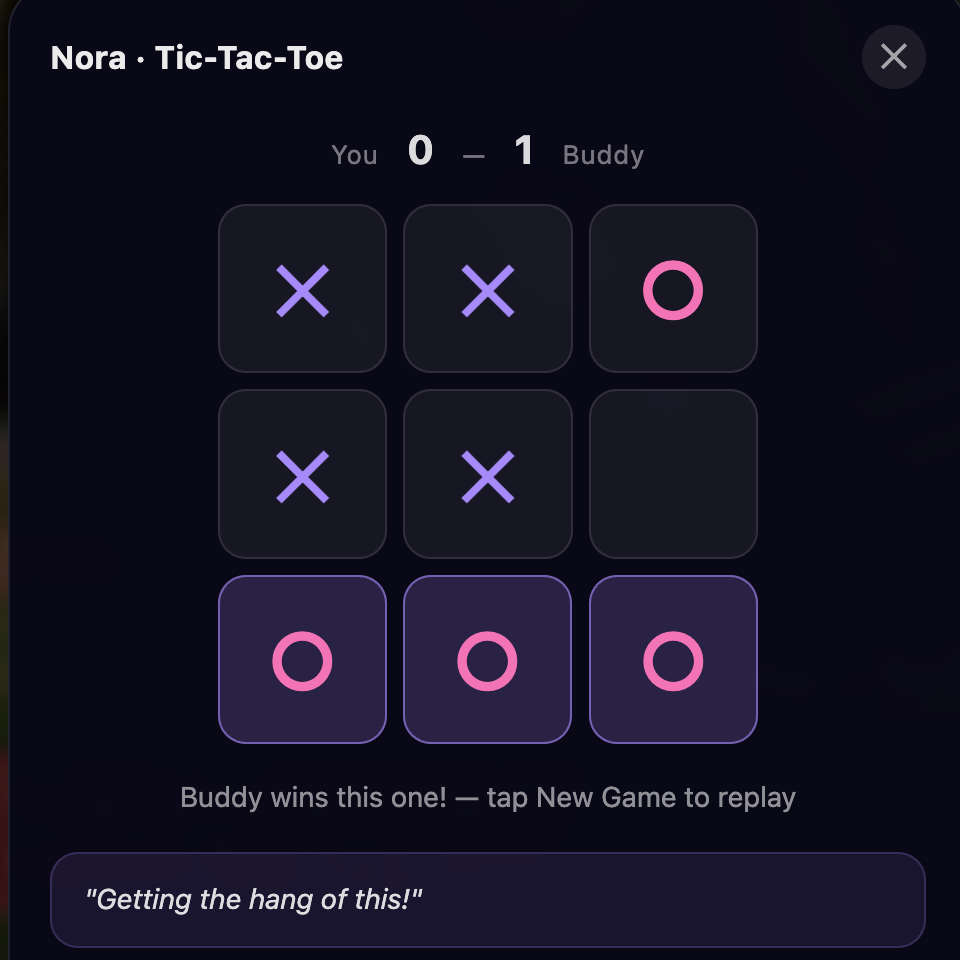Click the 'Buddy' score label

click(x=603, y=154)
